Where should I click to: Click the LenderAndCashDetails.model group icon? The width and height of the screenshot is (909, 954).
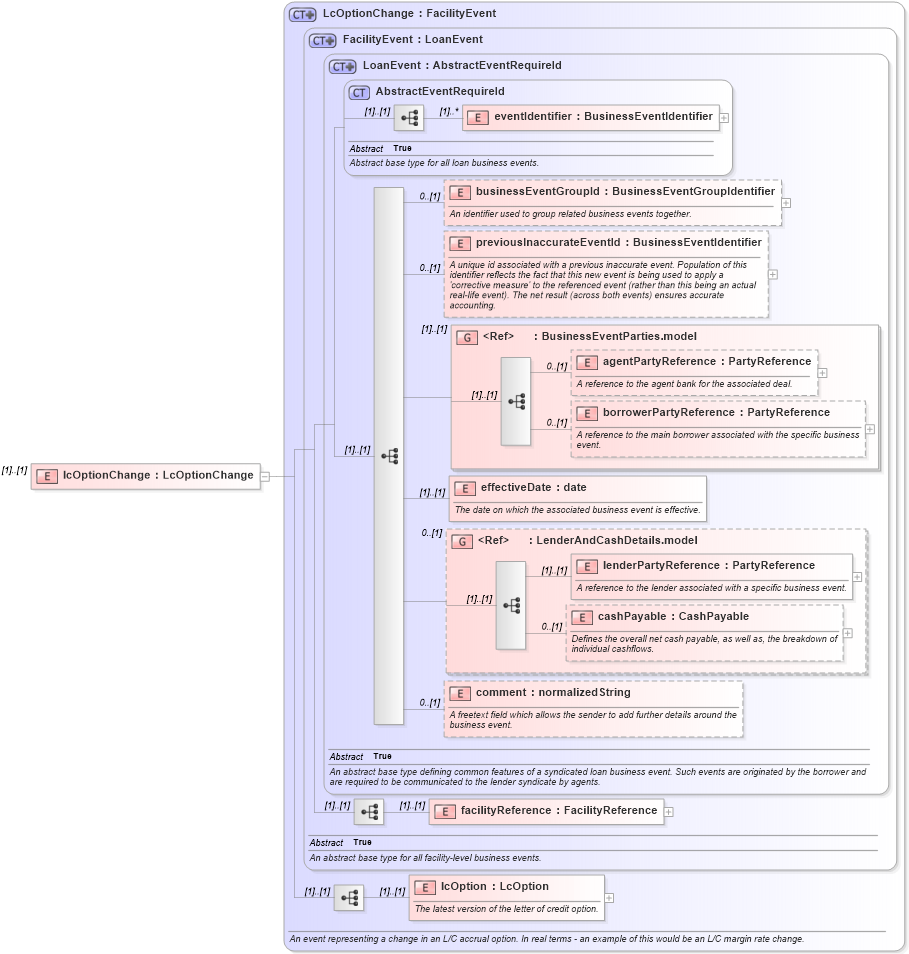pos(463,540)
